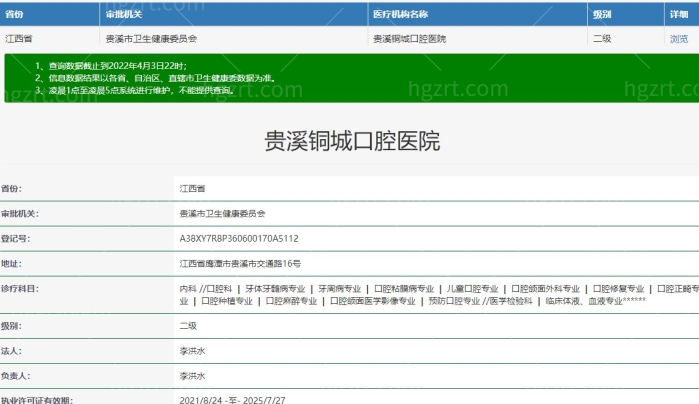This screenshot has height=404, width=699.
Task: Click the 法人: label
Action: [11, 351]
